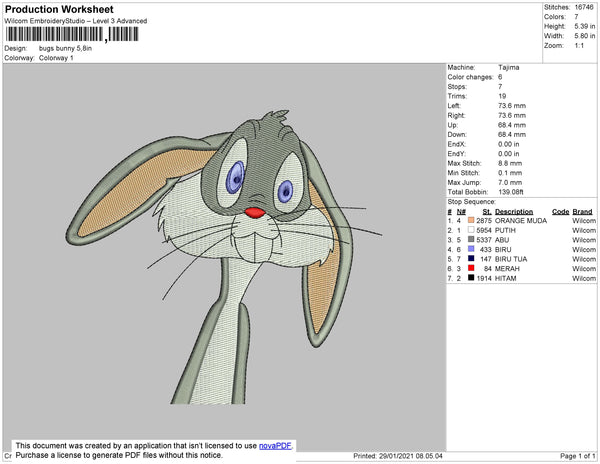Click the zoom value '1:1'
Viewport: 600px width, 464px height.
point(579,46)
